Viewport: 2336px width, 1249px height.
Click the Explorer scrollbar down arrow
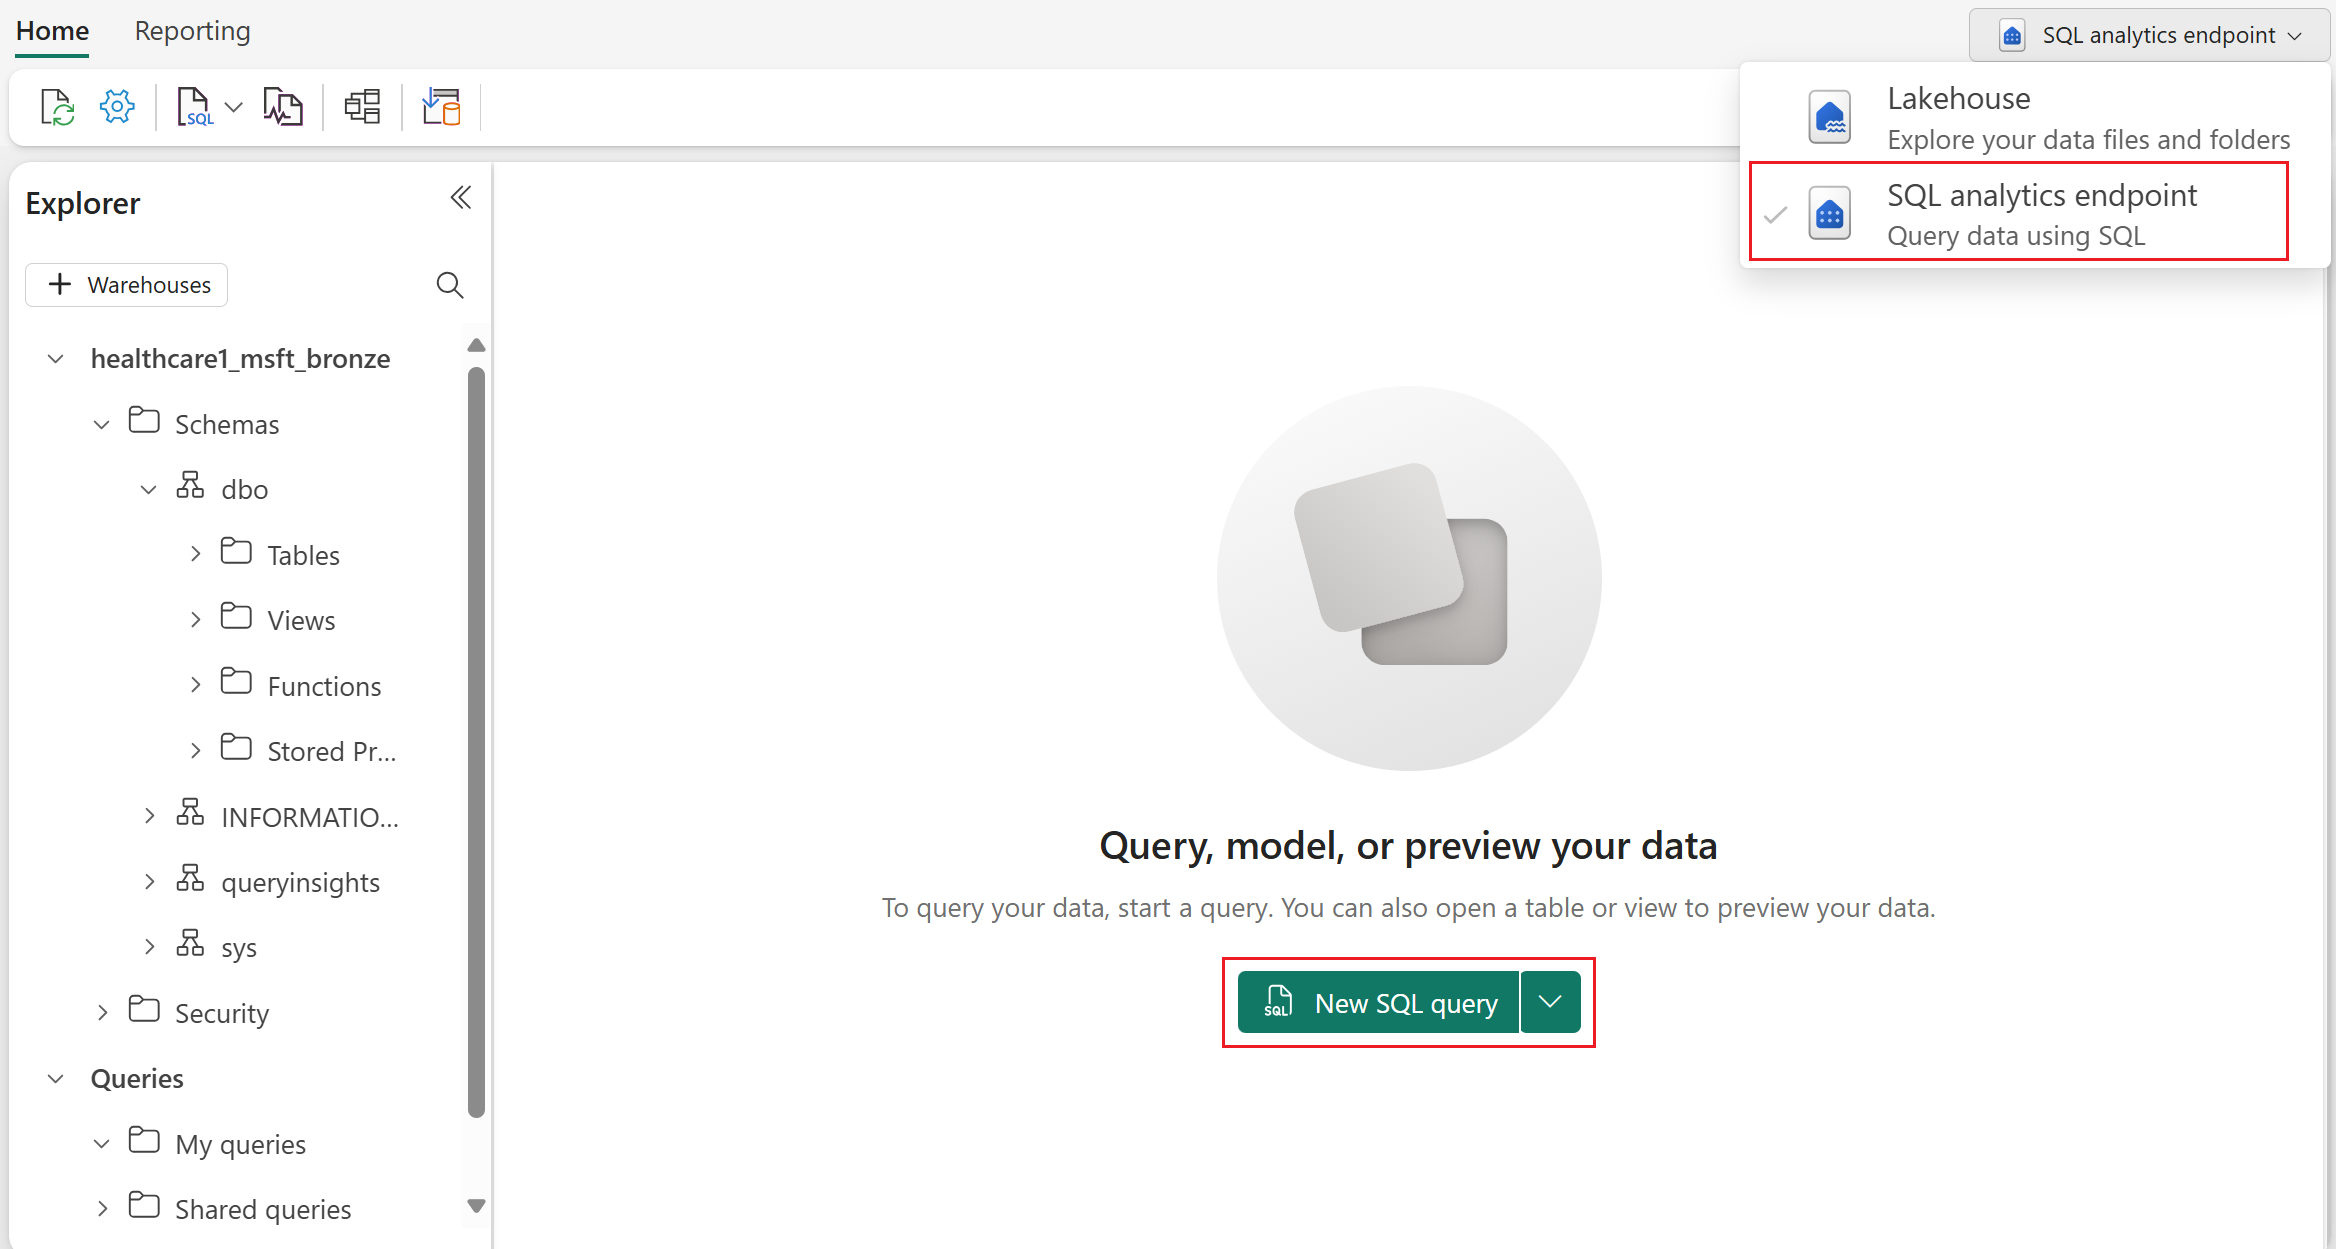coord(477,1206)
